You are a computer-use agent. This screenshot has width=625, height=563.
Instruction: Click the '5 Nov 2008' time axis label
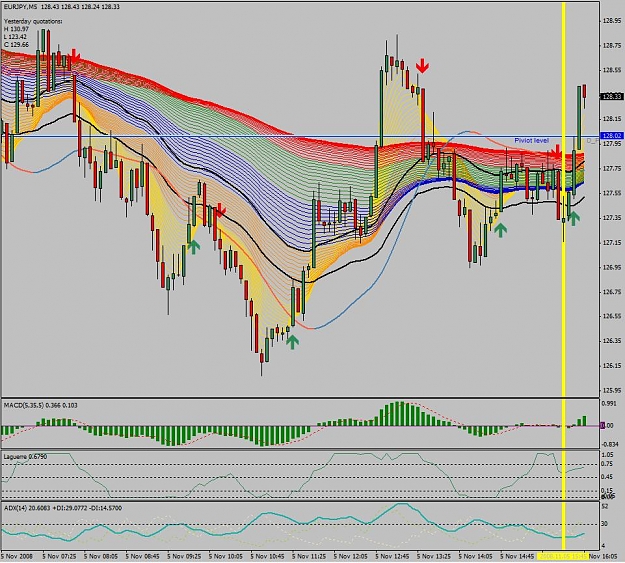click(x=17, y=556)
